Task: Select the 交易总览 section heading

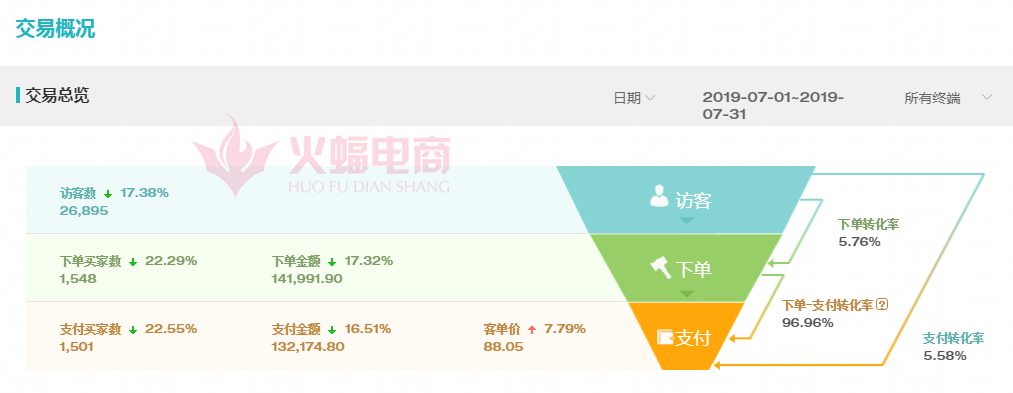Action: pyautogui.click(x=57, y=96)
